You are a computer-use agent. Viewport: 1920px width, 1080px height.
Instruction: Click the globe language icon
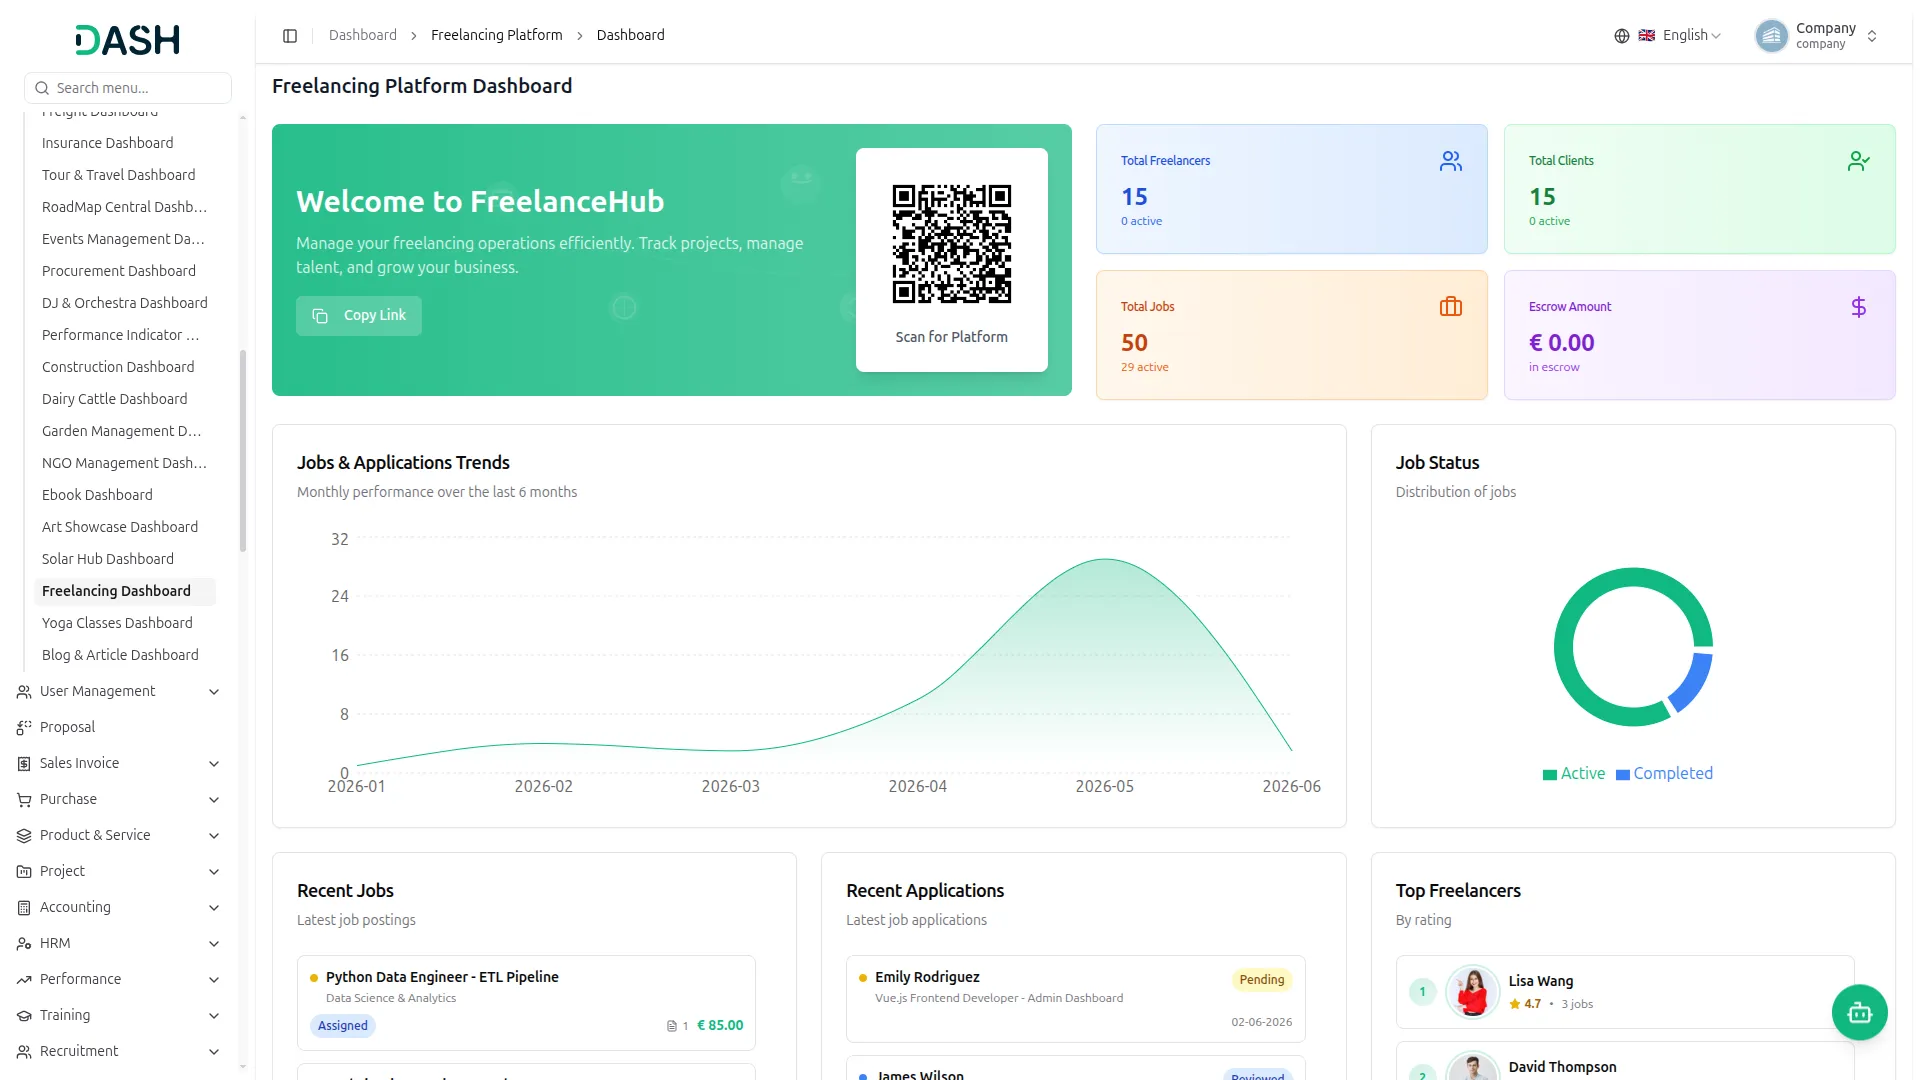[1621, 36]
